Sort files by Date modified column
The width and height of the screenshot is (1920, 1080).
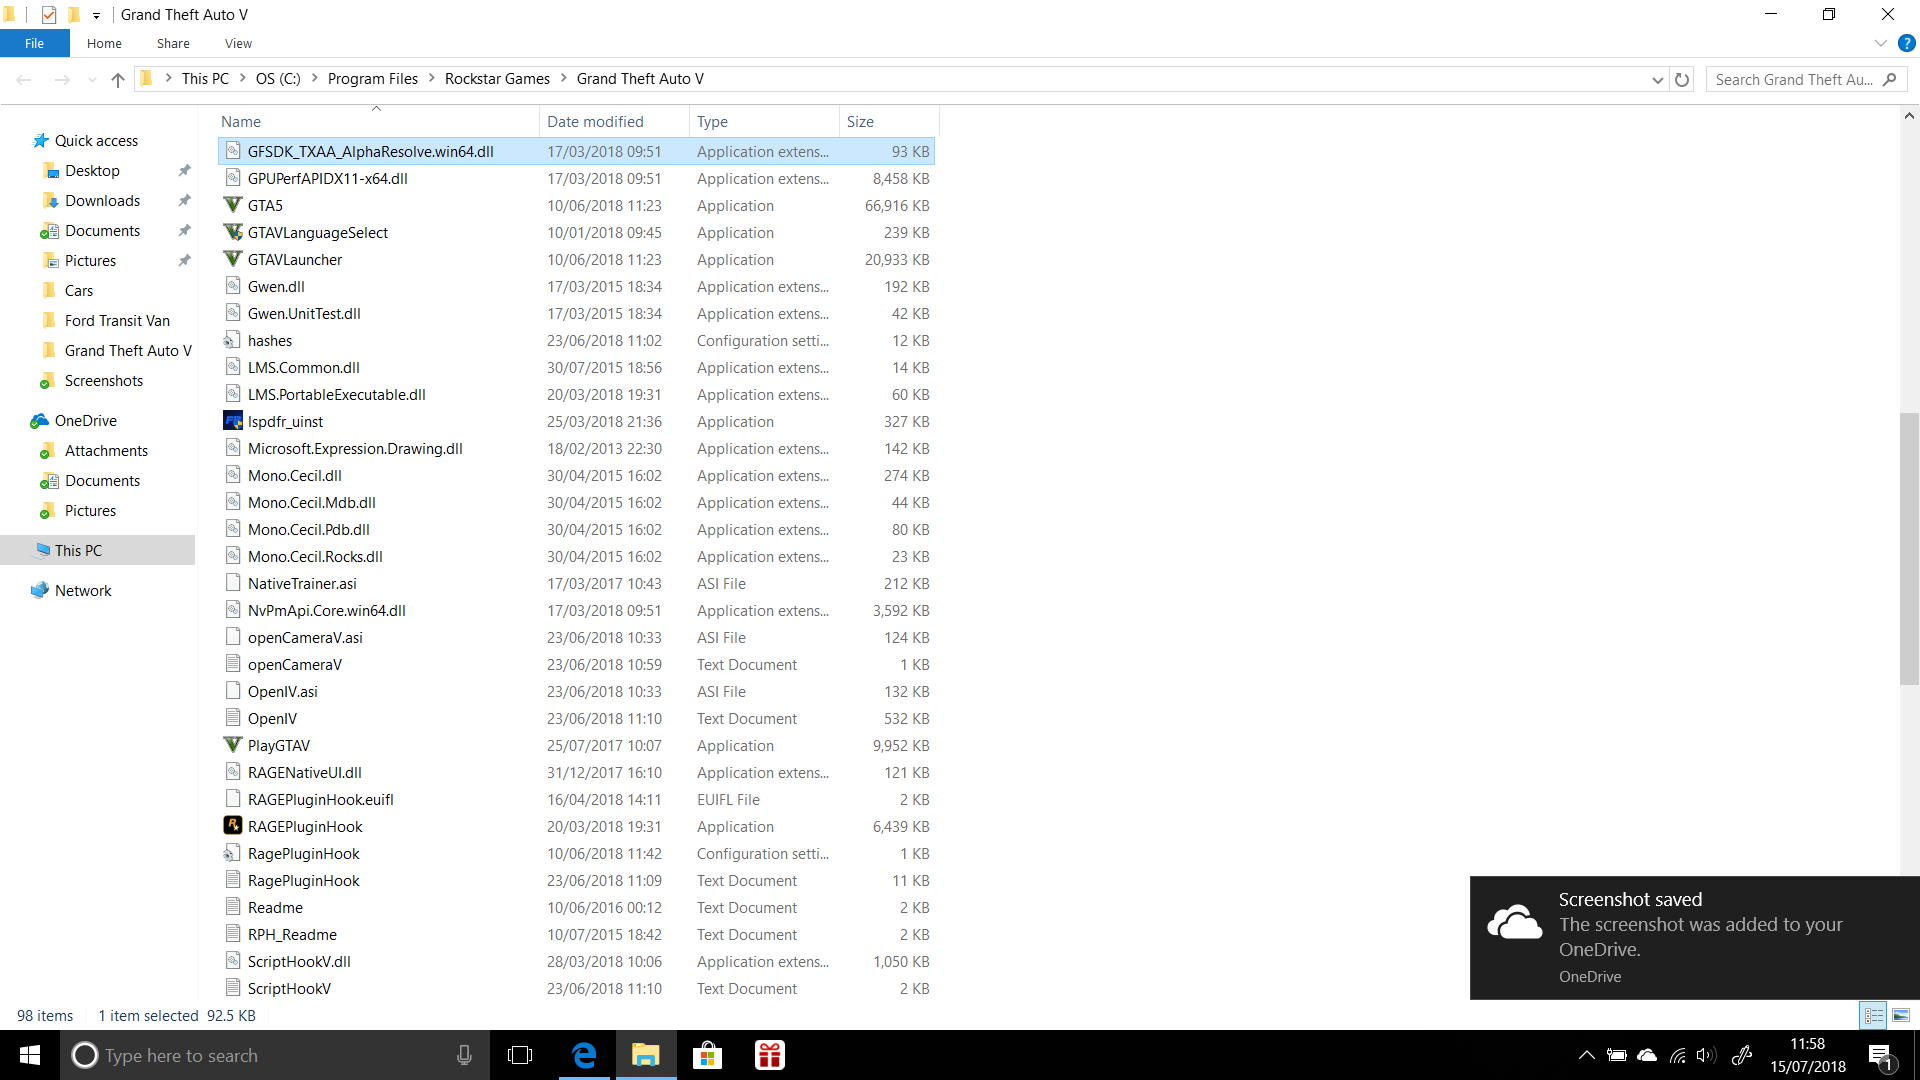(x=595, y=121)
